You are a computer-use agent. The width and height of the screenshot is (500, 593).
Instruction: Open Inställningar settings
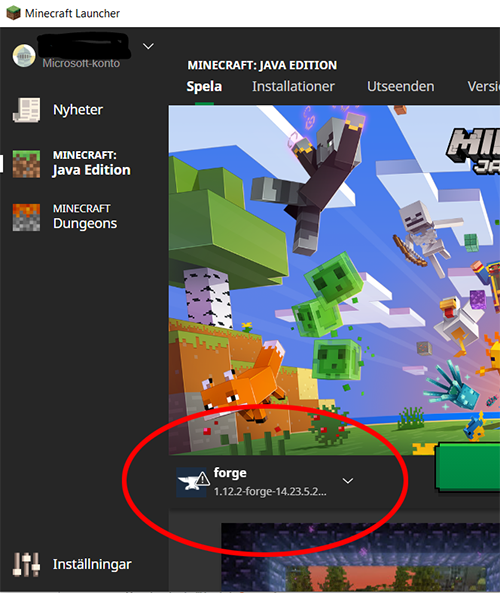pyautogui.click(x=92, y=564)
